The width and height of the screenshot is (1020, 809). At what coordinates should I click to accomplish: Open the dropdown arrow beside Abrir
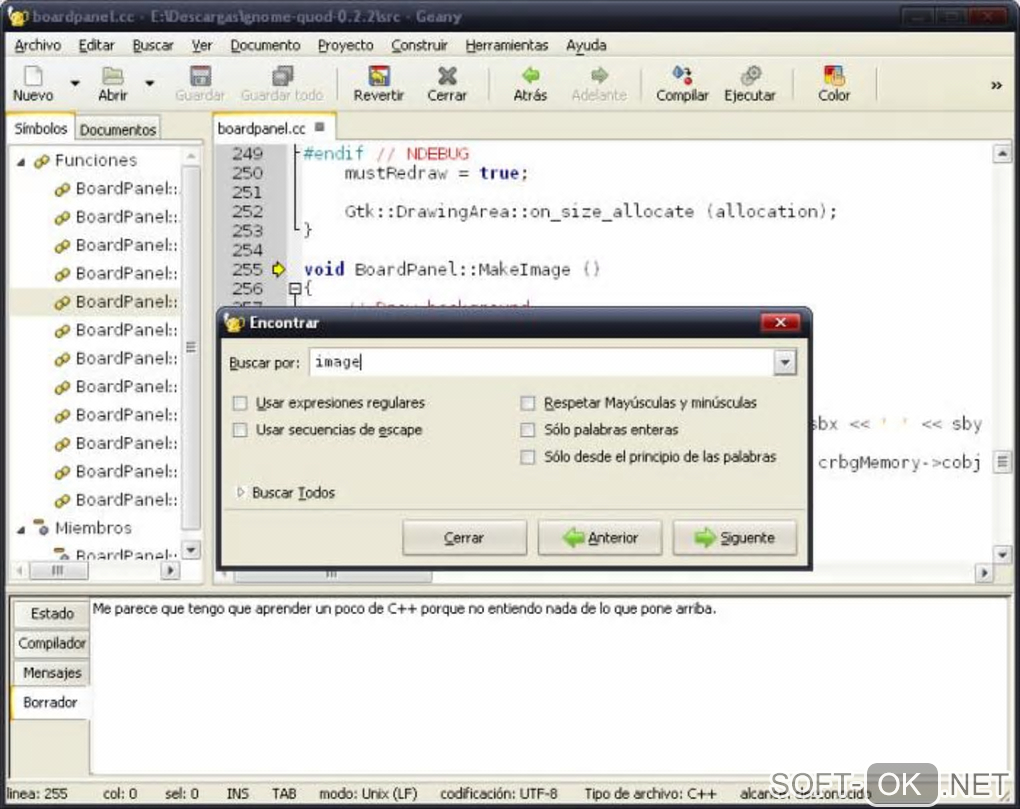[150, 83]
